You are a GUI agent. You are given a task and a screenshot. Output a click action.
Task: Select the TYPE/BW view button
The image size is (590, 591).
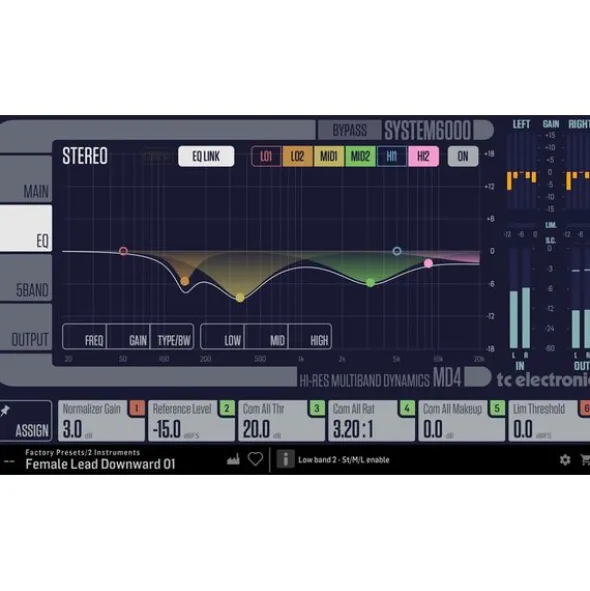(172, 336)
